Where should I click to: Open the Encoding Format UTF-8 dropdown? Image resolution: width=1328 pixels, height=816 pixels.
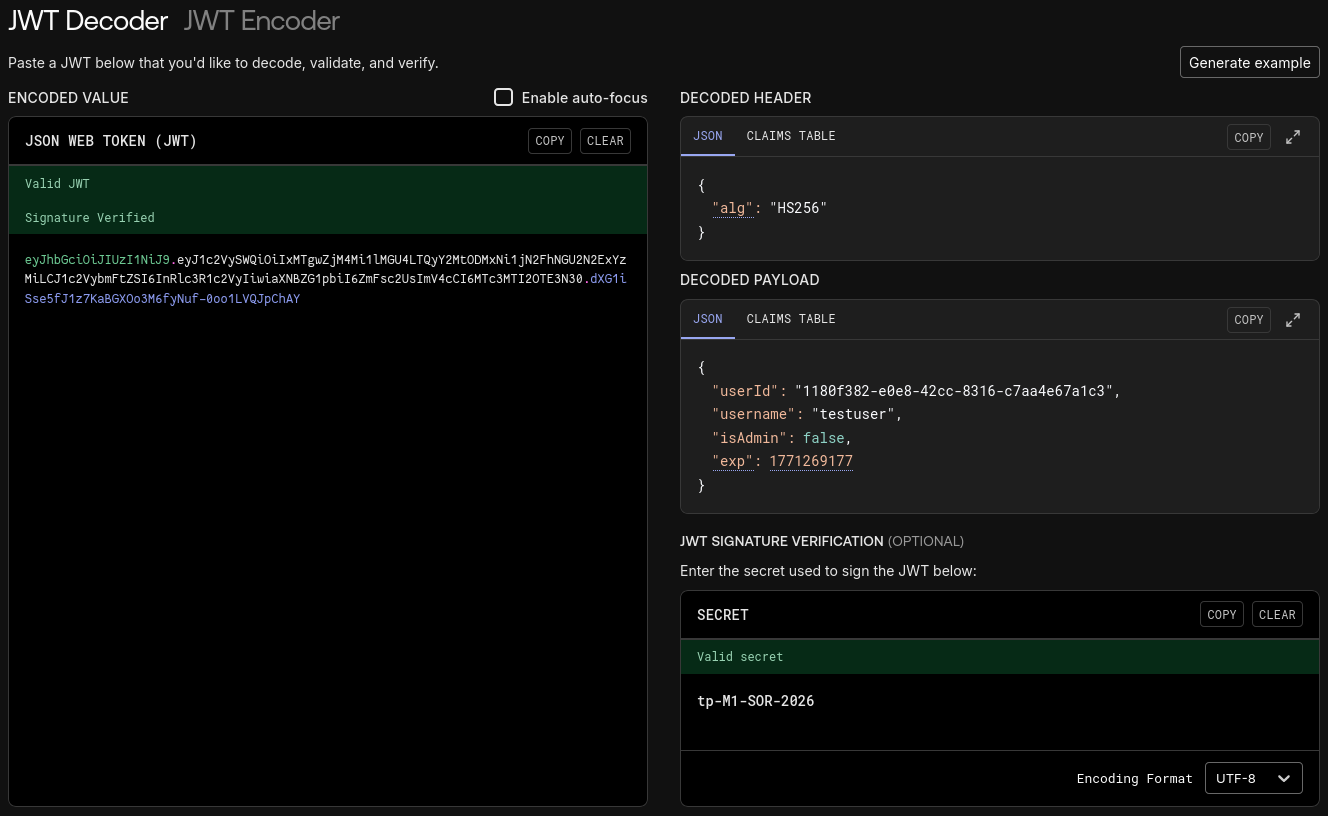(1254, 778)
